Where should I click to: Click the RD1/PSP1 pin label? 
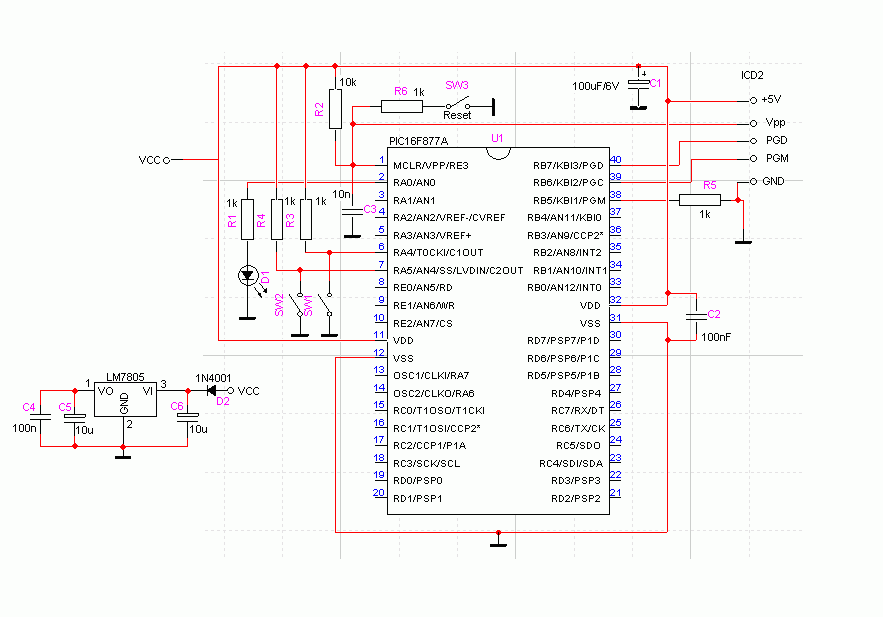418,499
